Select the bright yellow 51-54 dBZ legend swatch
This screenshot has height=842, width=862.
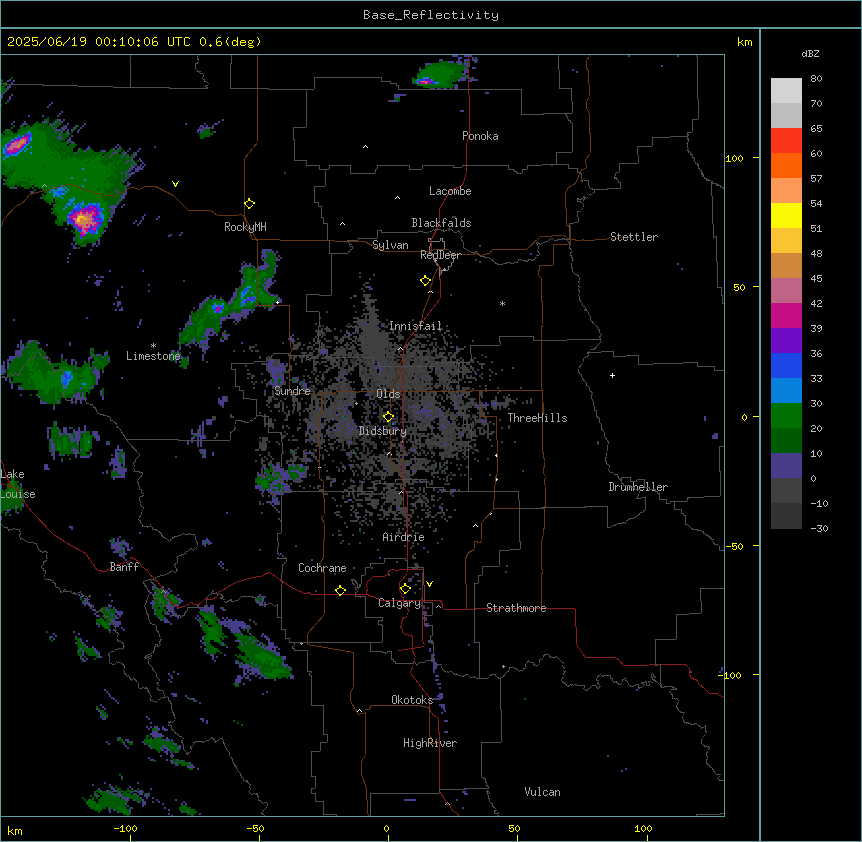click(786, 215)
